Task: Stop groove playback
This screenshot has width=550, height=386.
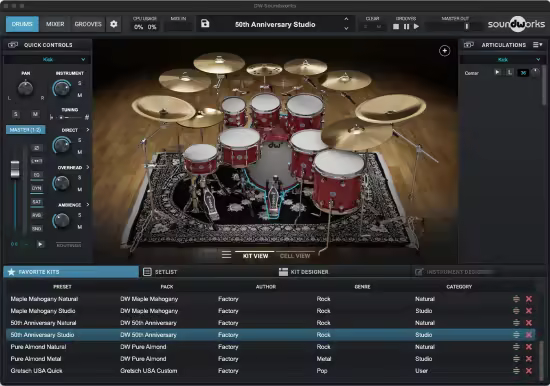Action: pyautogui.click(x=396, y=26)
